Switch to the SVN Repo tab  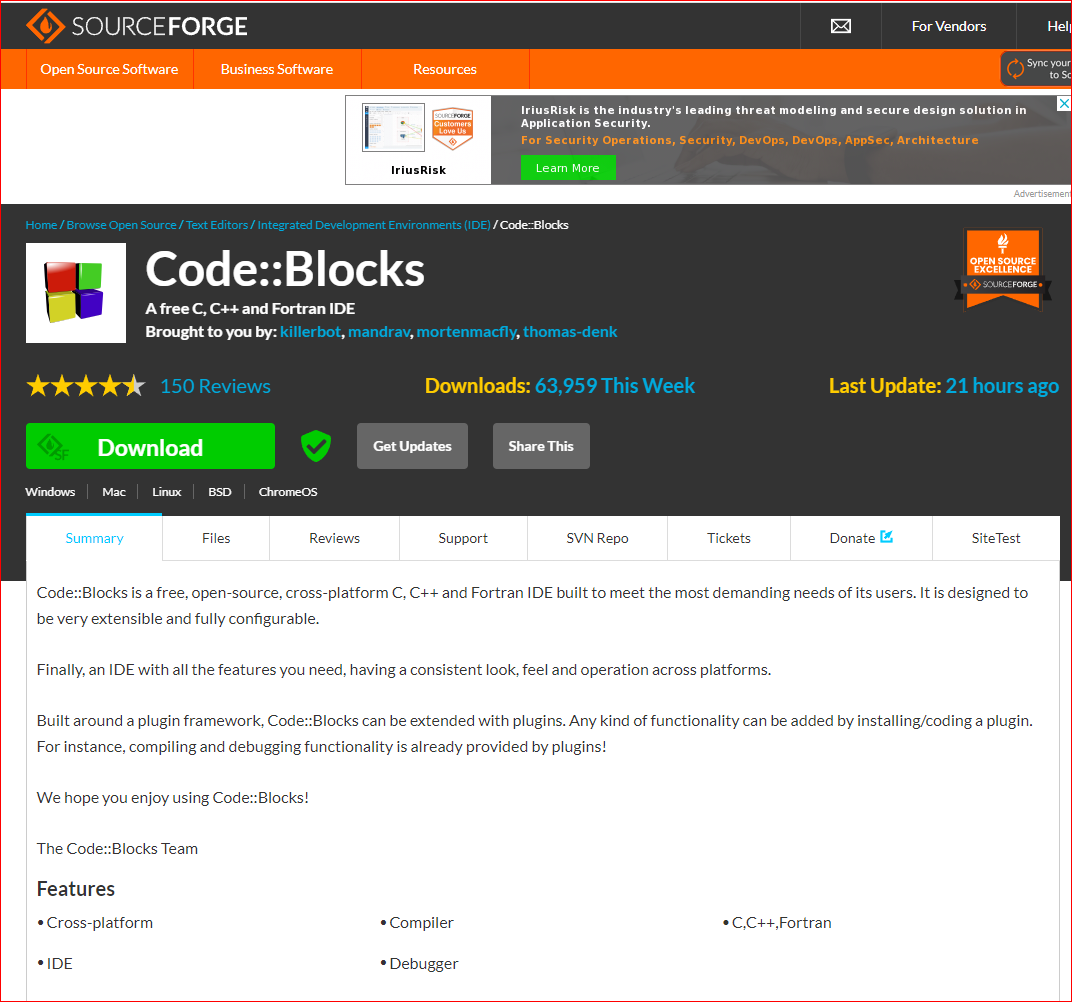(x=597, y=537)
